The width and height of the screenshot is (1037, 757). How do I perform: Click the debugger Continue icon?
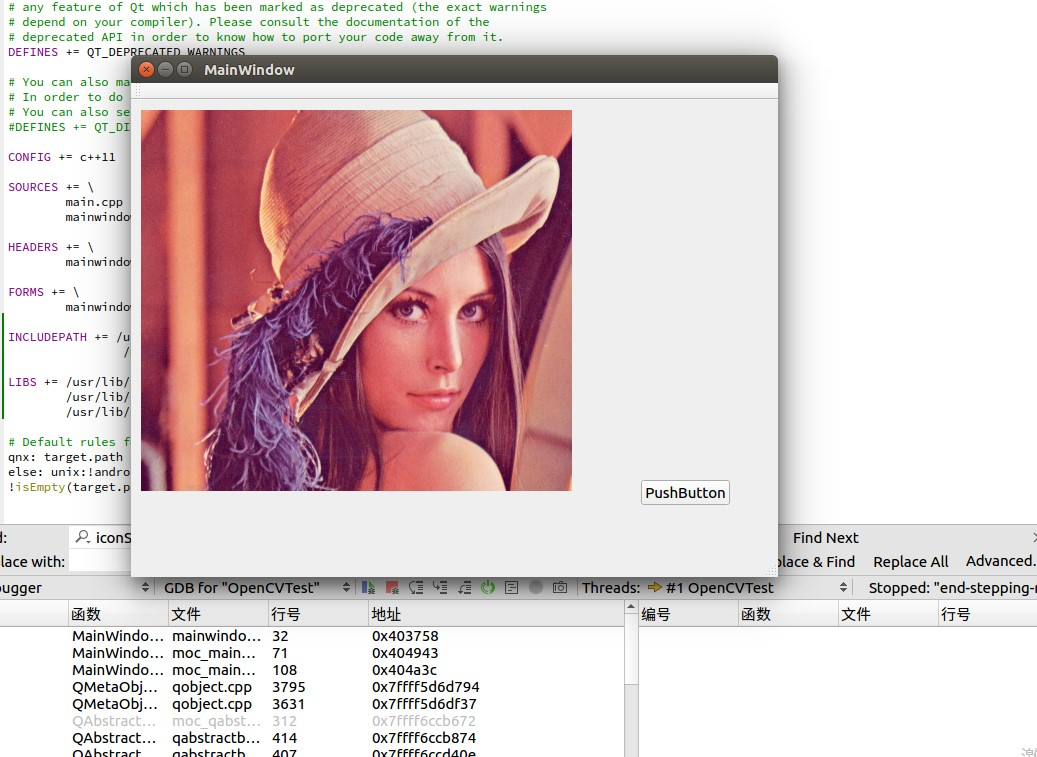tap(368, 587)
